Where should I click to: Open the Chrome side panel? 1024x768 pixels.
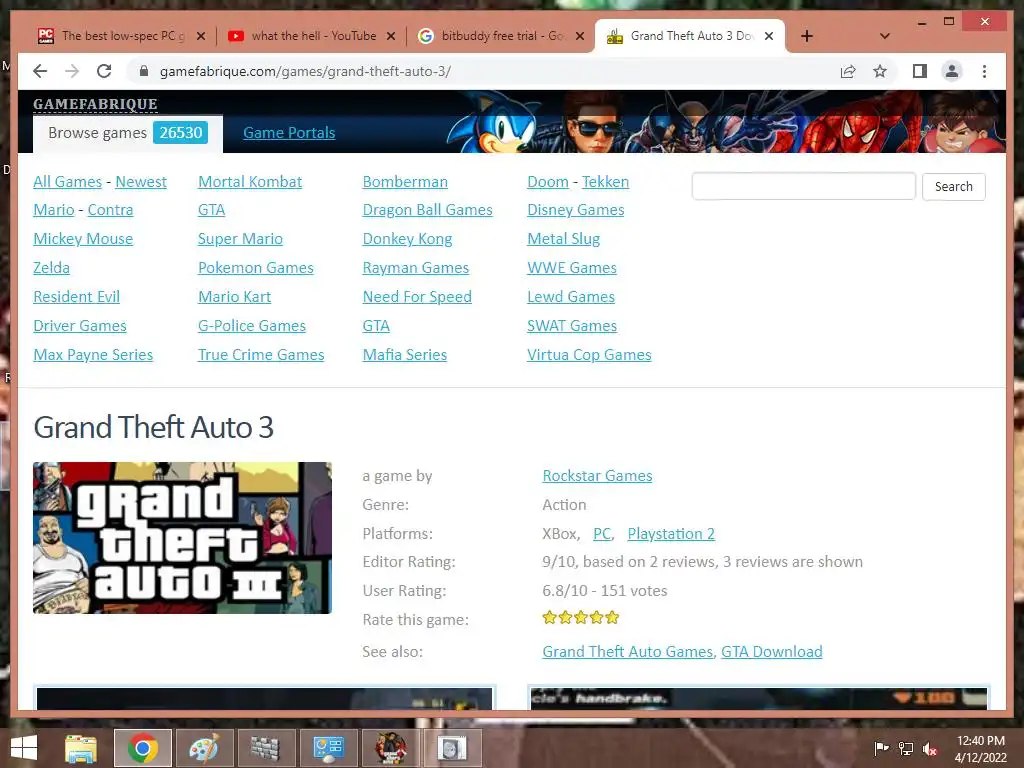pyautogui.click(x=920, y=71)
